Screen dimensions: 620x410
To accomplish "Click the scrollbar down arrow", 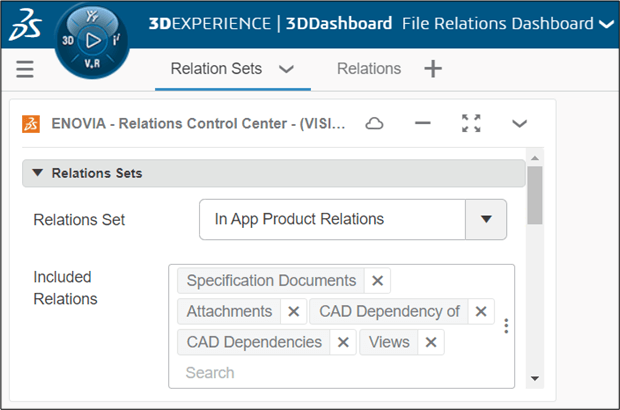I will pyautogui.click(x=535, y=378).
